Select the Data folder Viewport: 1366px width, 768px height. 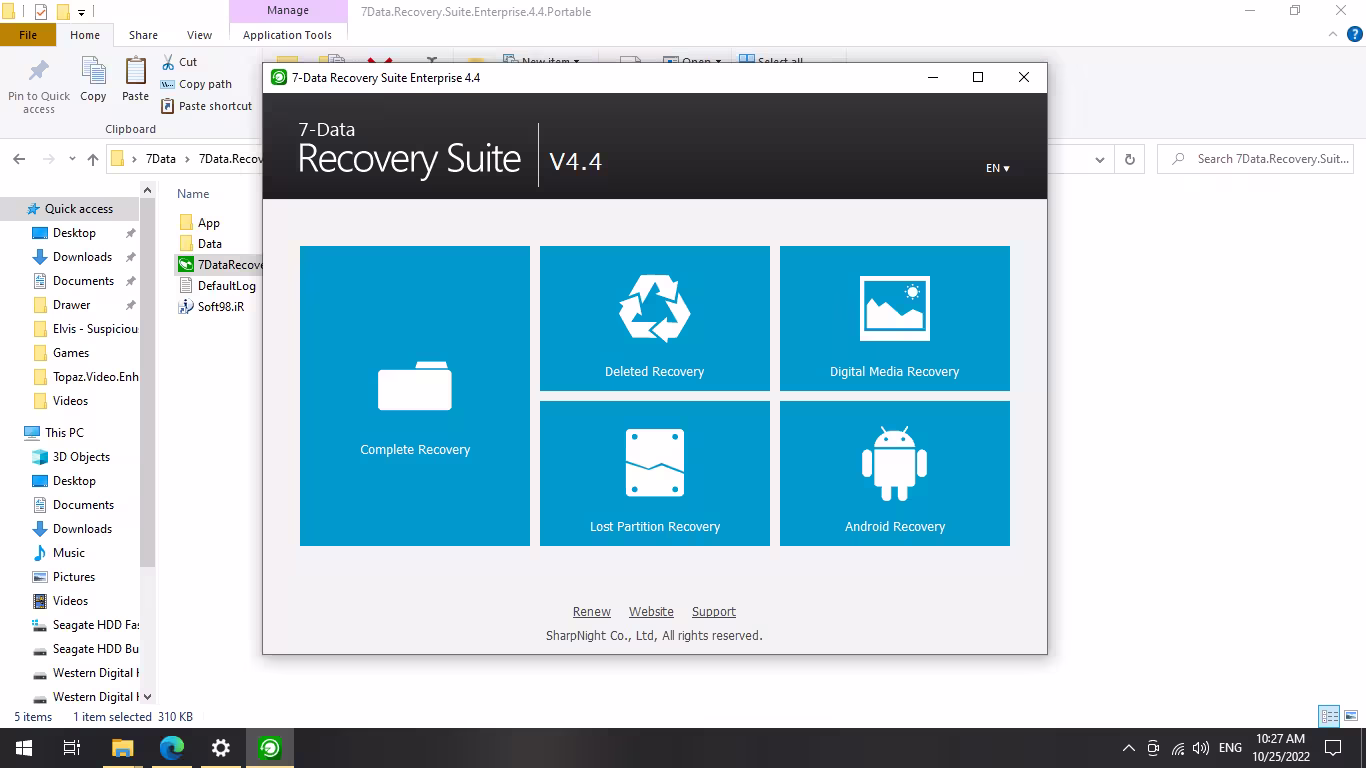pos(209,244)
